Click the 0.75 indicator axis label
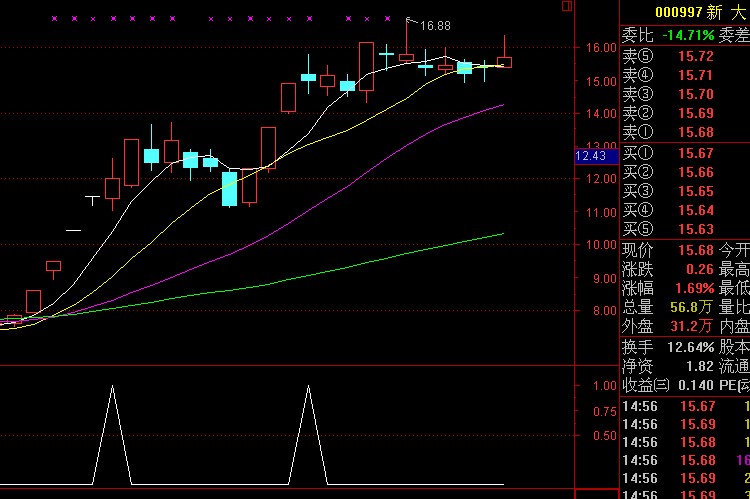This screenshot has height=499, width=750. pyautogui.click(x=605, y=411)
